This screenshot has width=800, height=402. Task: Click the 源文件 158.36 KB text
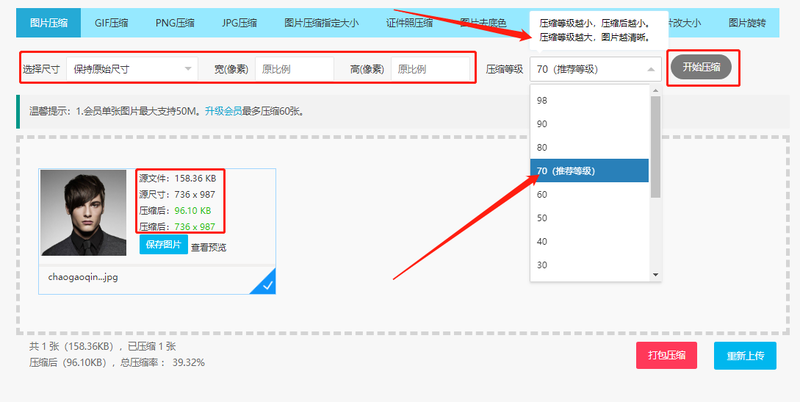(178, 179)
